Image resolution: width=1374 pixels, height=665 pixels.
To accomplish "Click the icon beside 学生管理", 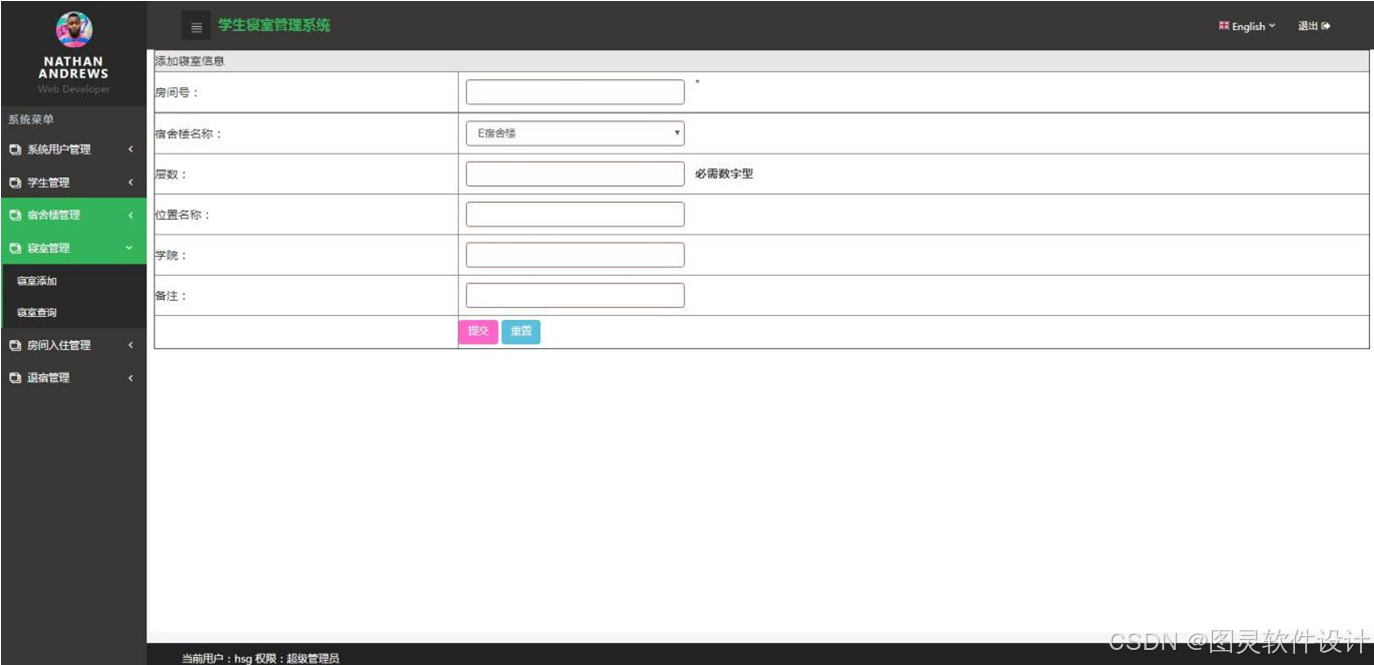I will tap(15, 183).
